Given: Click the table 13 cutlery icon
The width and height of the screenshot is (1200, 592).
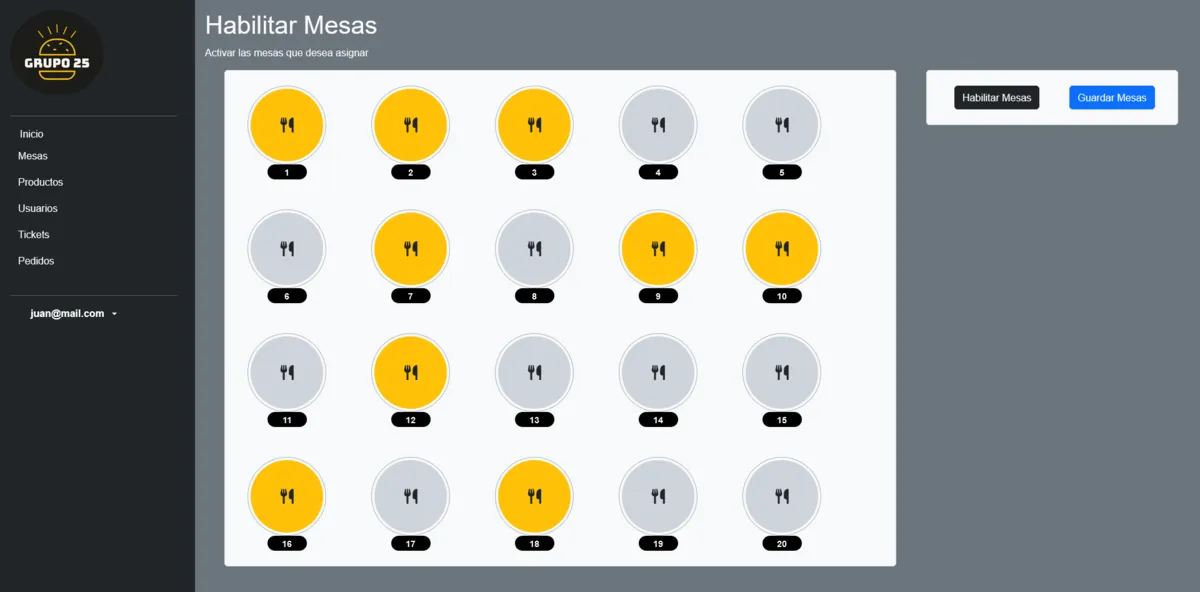Looking at the screenshot, I should click(534, 373).
